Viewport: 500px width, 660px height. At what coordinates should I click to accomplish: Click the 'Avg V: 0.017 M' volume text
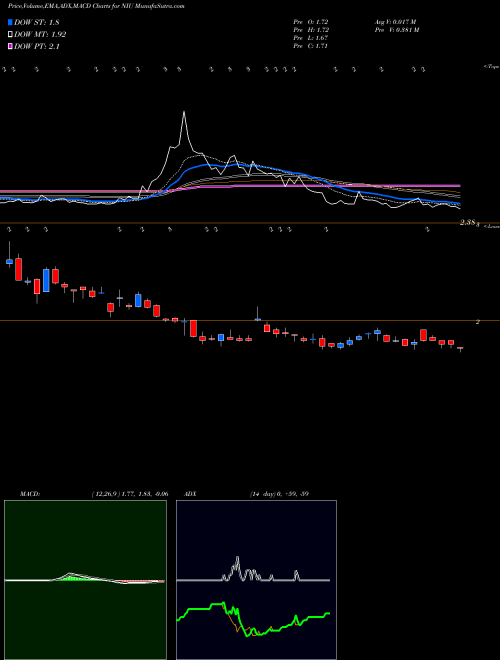(x=395, y=21)
